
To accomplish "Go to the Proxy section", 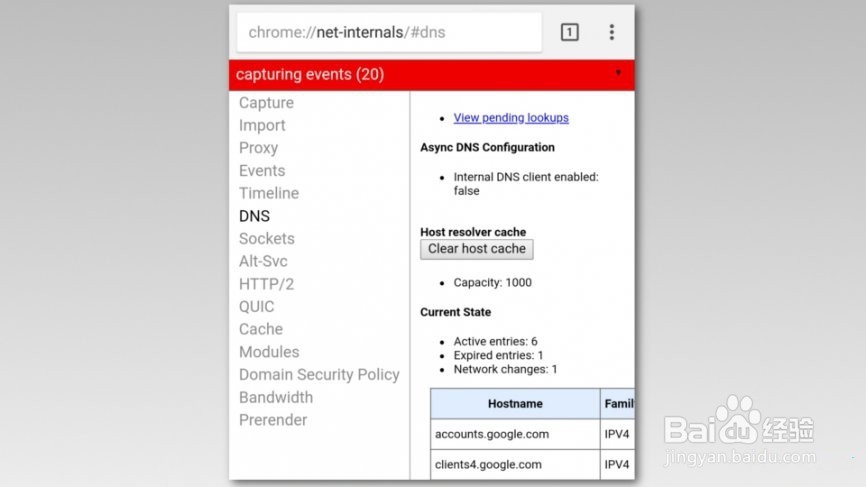I will [x=258, y=148].
